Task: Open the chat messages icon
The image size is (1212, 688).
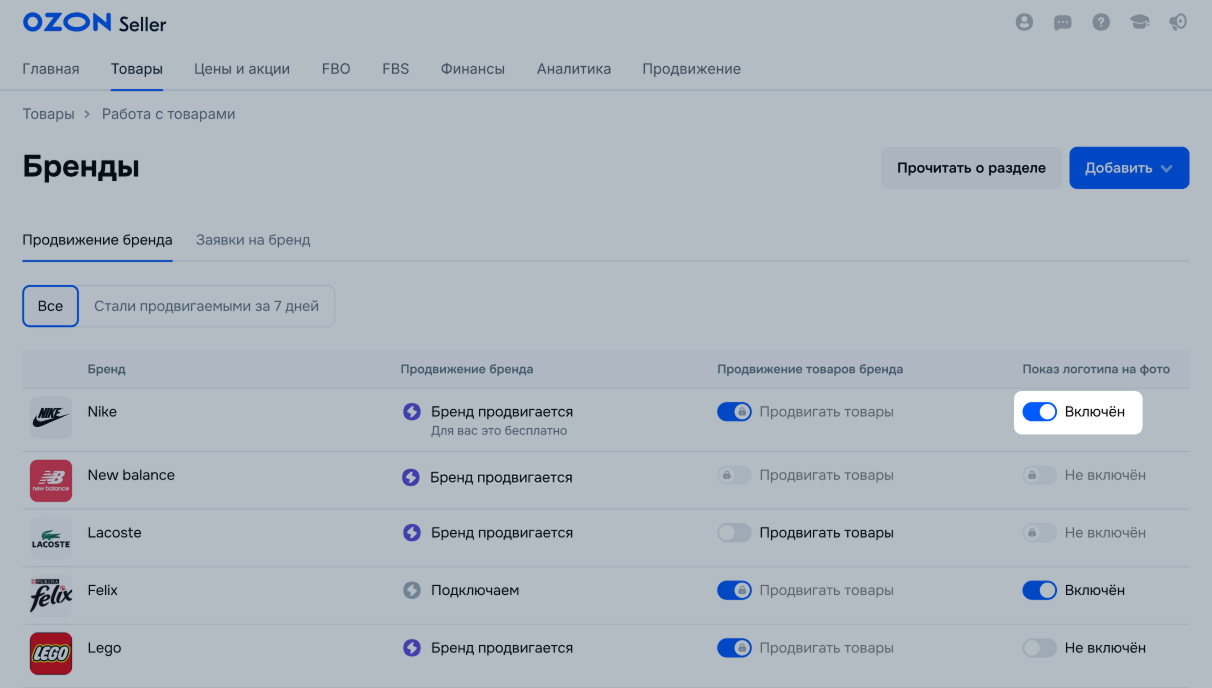Action: point(1062,22)
